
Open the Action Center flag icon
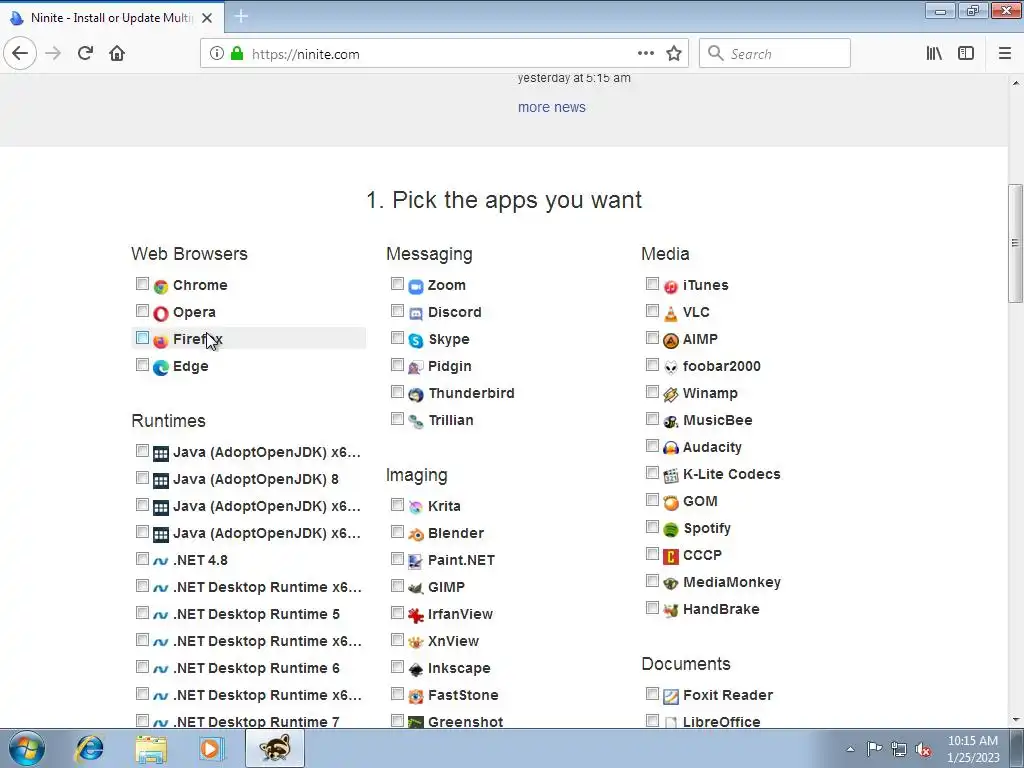click(874, 749)
